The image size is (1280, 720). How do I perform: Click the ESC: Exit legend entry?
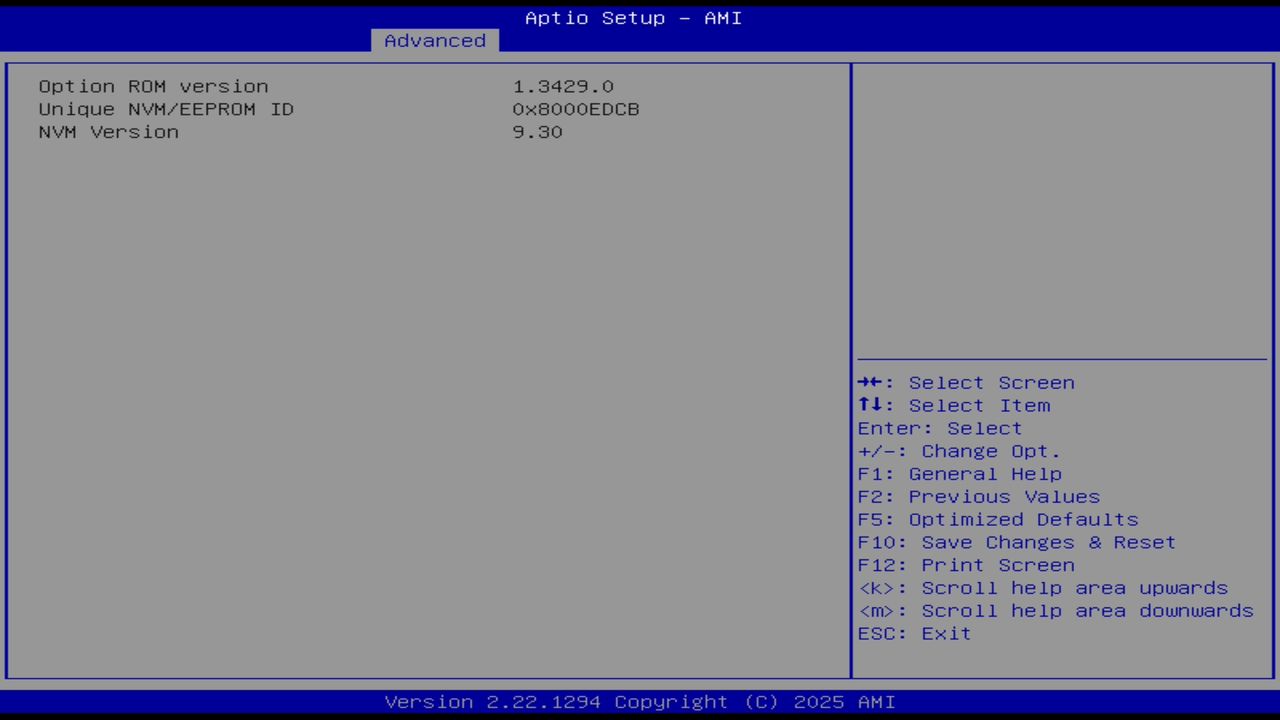point(913,633)
